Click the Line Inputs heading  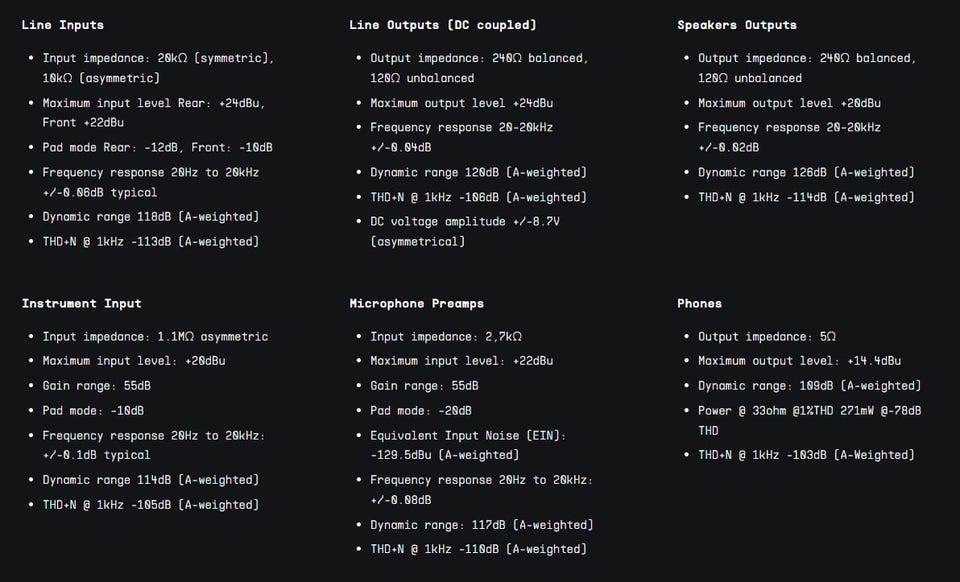click(62, 25)
